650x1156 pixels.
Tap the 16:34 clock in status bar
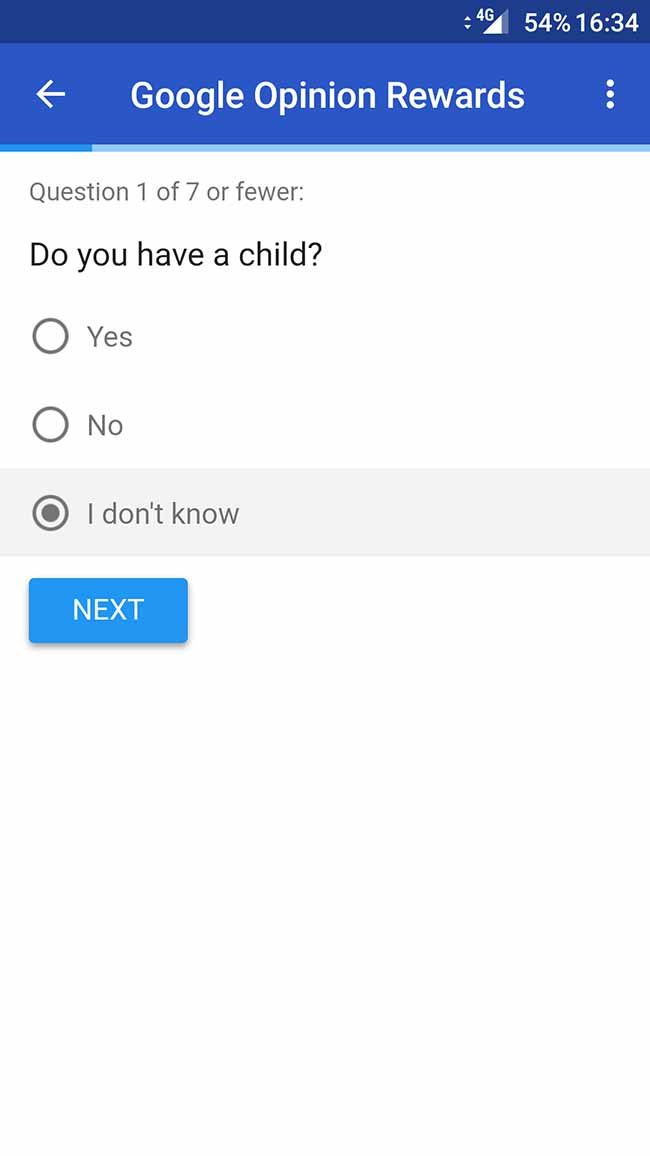click(x=607, y=22)
